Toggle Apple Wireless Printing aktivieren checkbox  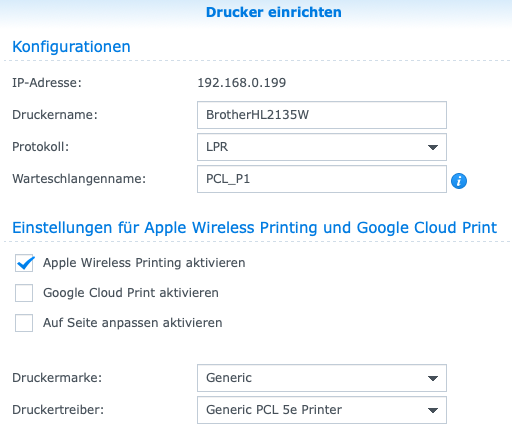click(x=24, y=263)
